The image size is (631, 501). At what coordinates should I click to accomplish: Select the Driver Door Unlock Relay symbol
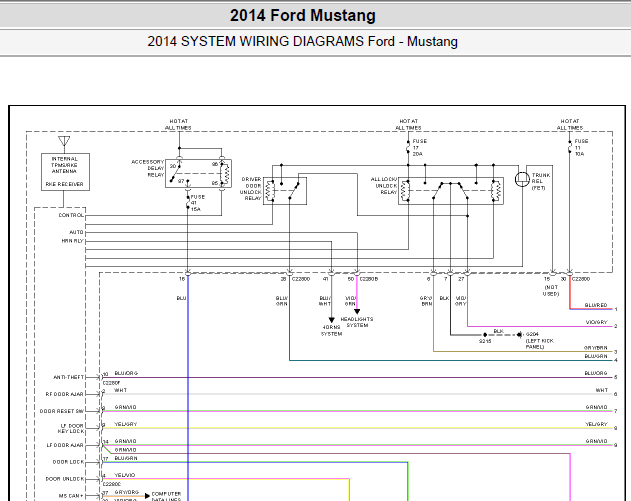pos(290,185)
